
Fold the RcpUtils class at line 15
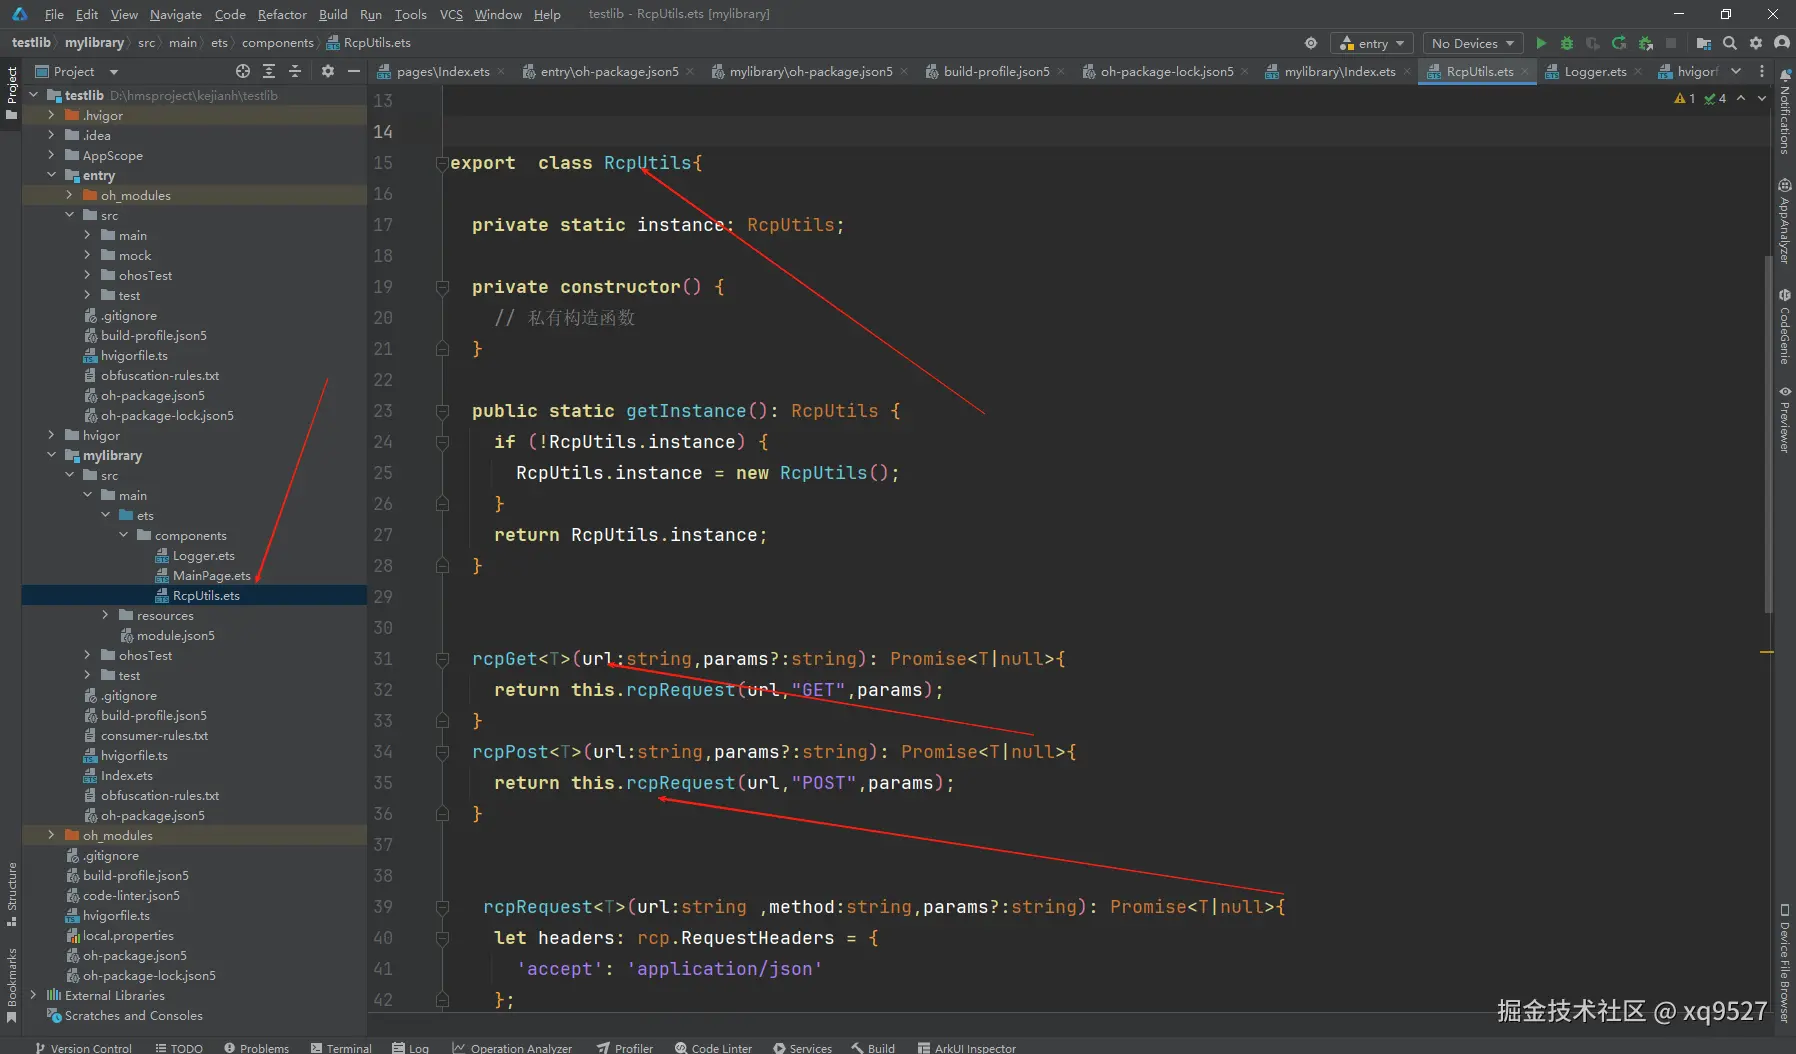[441, 163]
